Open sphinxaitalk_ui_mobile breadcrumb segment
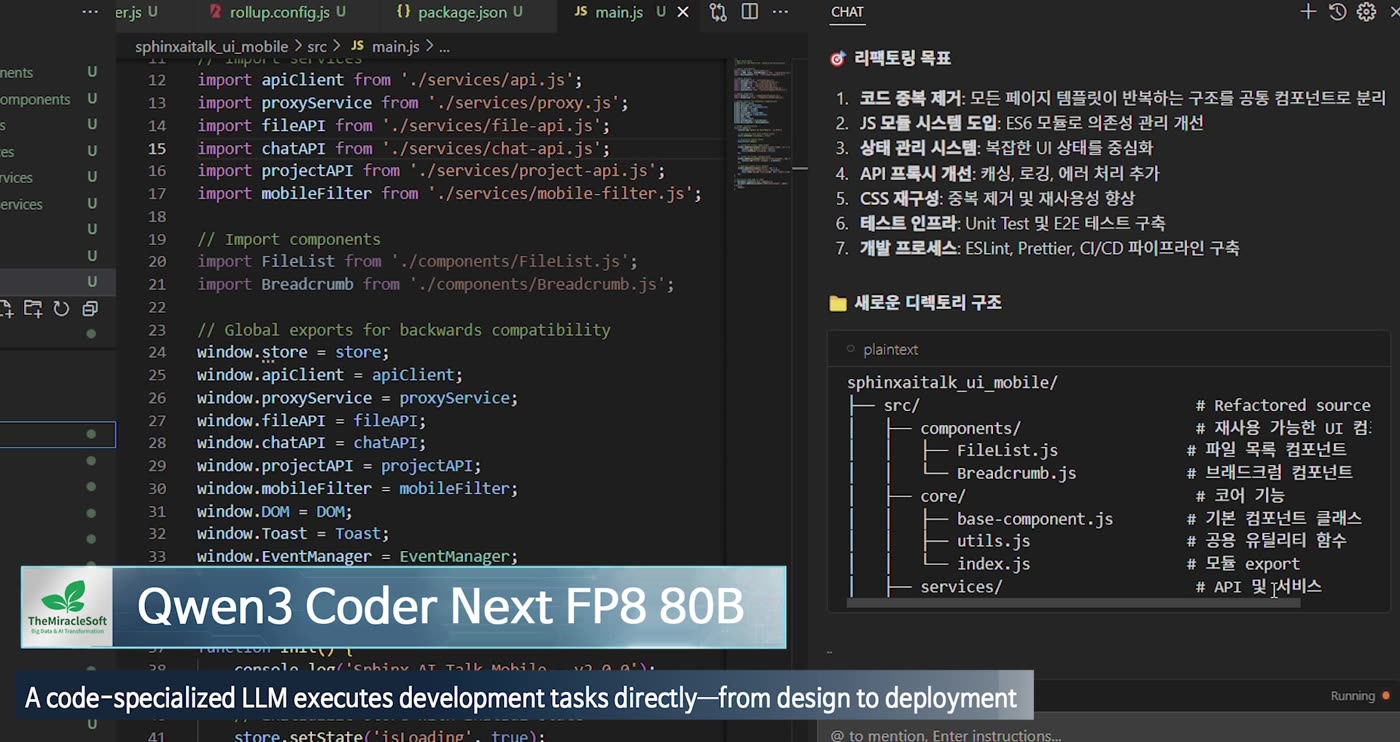This screenshot has width=1400, height=742. coord(211,46)
